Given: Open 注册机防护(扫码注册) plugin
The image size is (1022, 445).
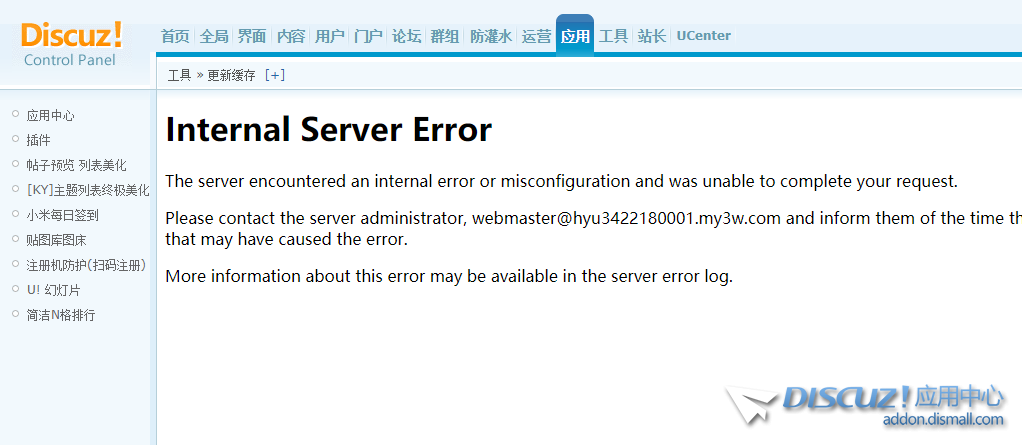Looking at the screenshot, I should click(85, 265).
